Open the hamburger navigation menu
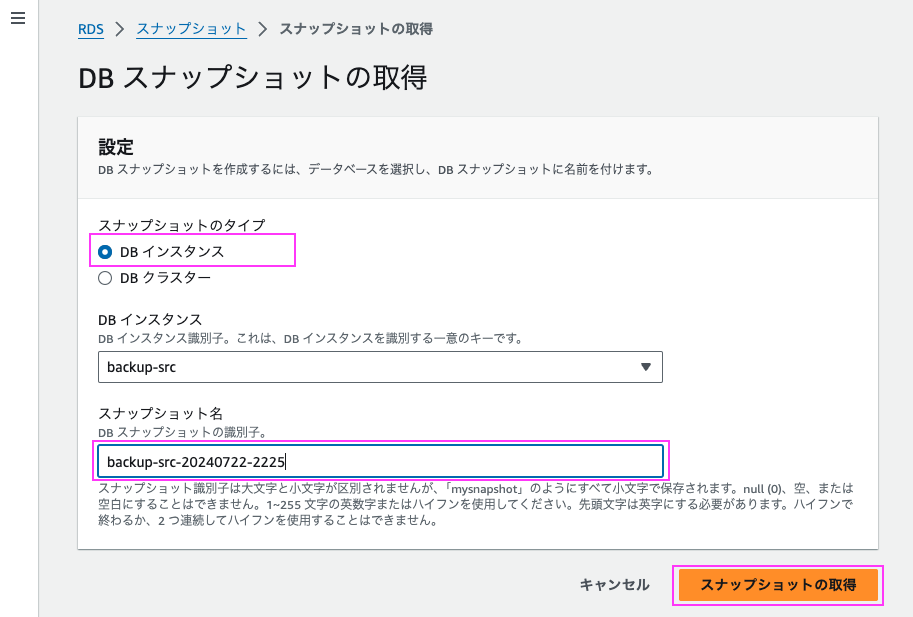The height and width of the screenshot is (617, 913). (x=18, y=18)
